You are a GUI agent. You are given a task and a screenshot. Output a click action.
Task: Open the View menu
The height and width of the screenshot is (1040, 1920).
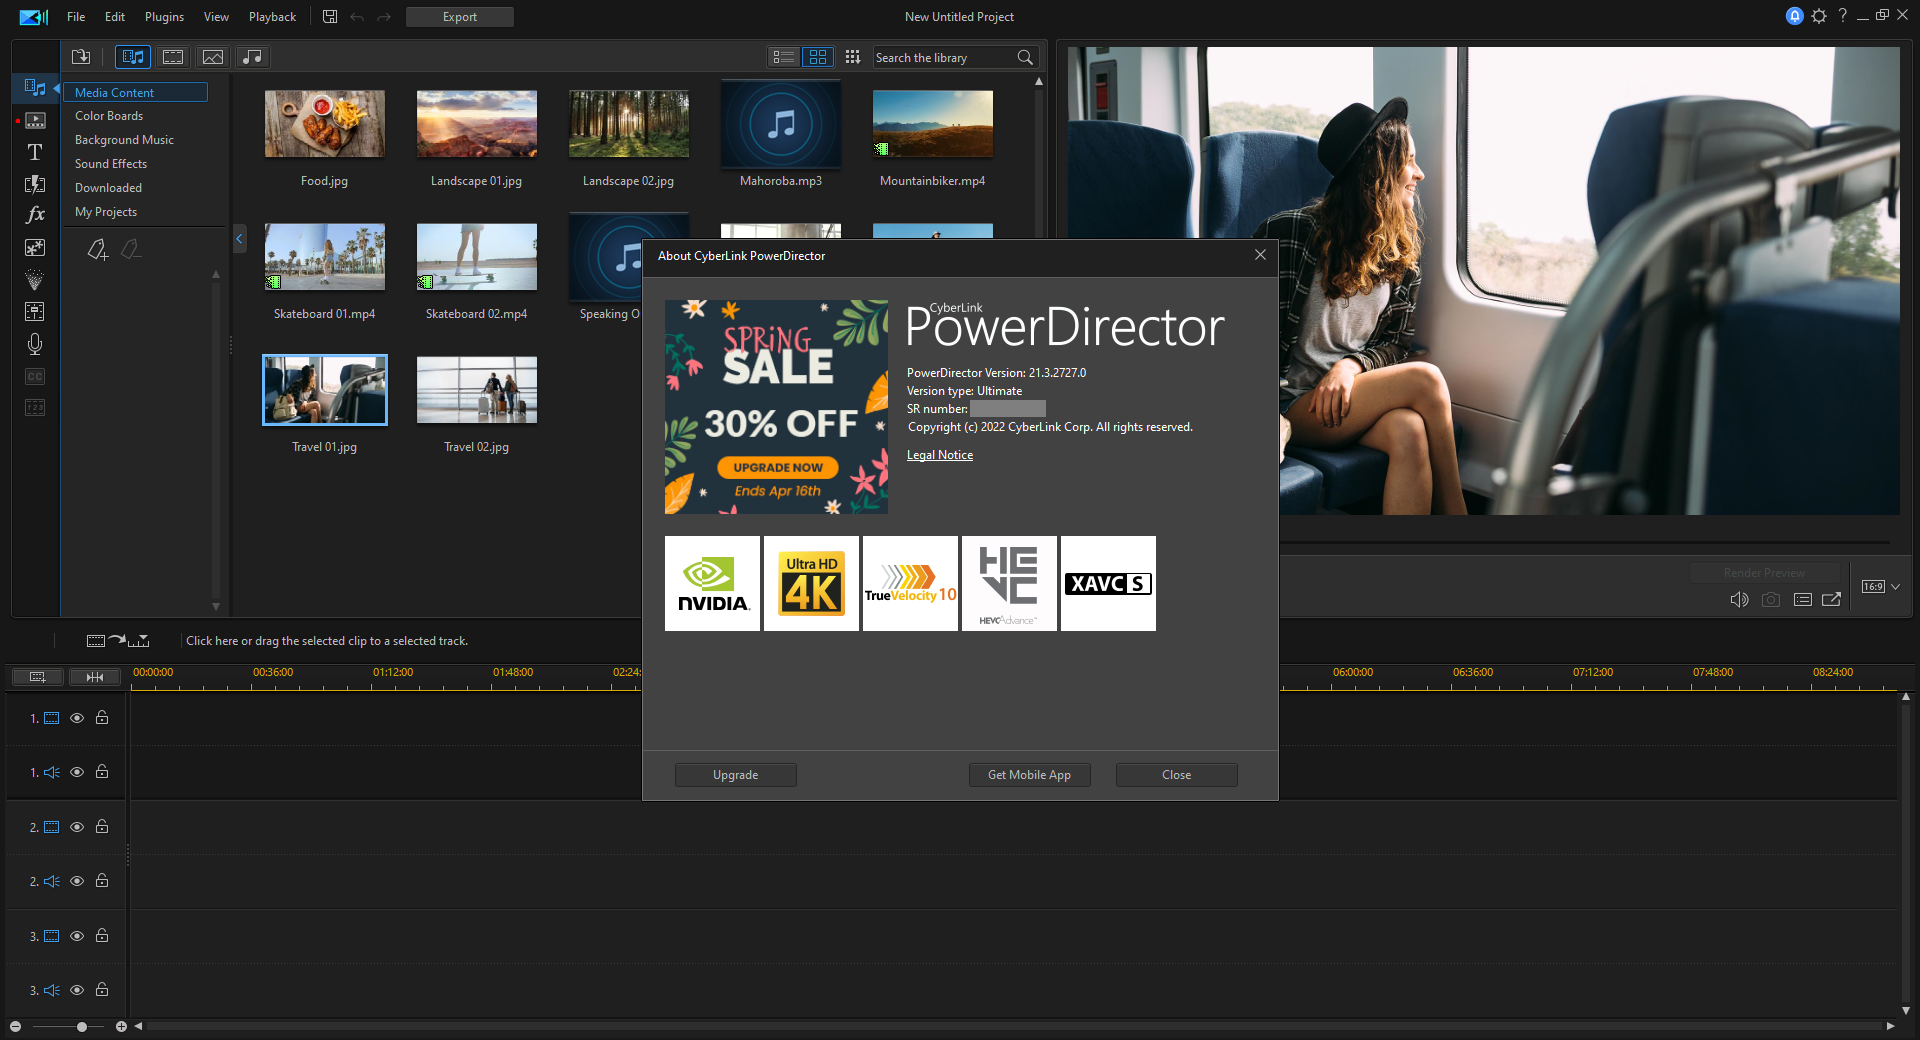(x=216, y=17)
